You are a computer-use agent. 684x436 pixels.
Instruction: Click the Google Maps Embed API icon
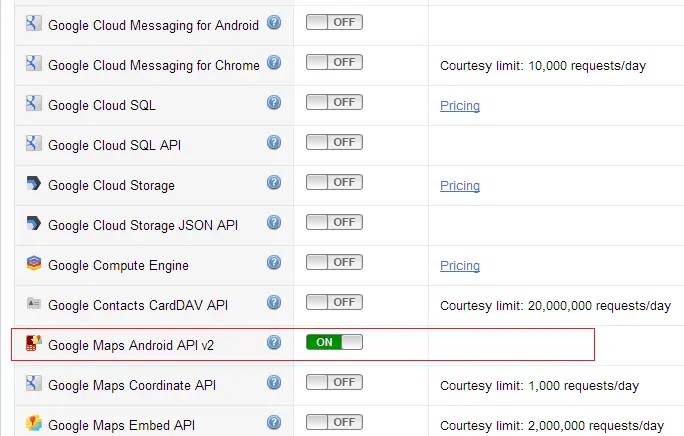click(x=34, y=423)
